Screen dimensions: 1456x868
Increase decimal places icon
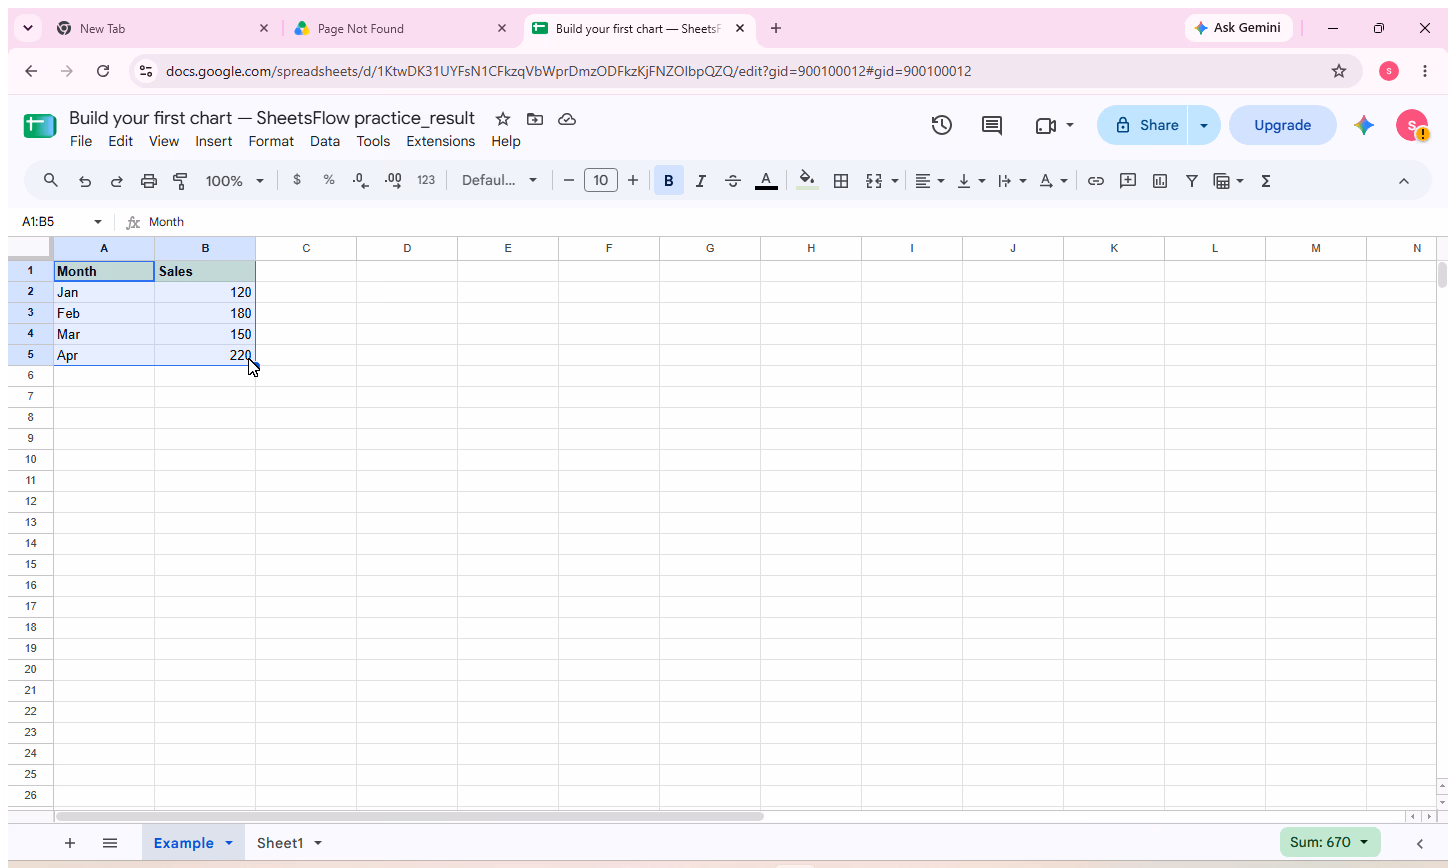pos(393,181)
